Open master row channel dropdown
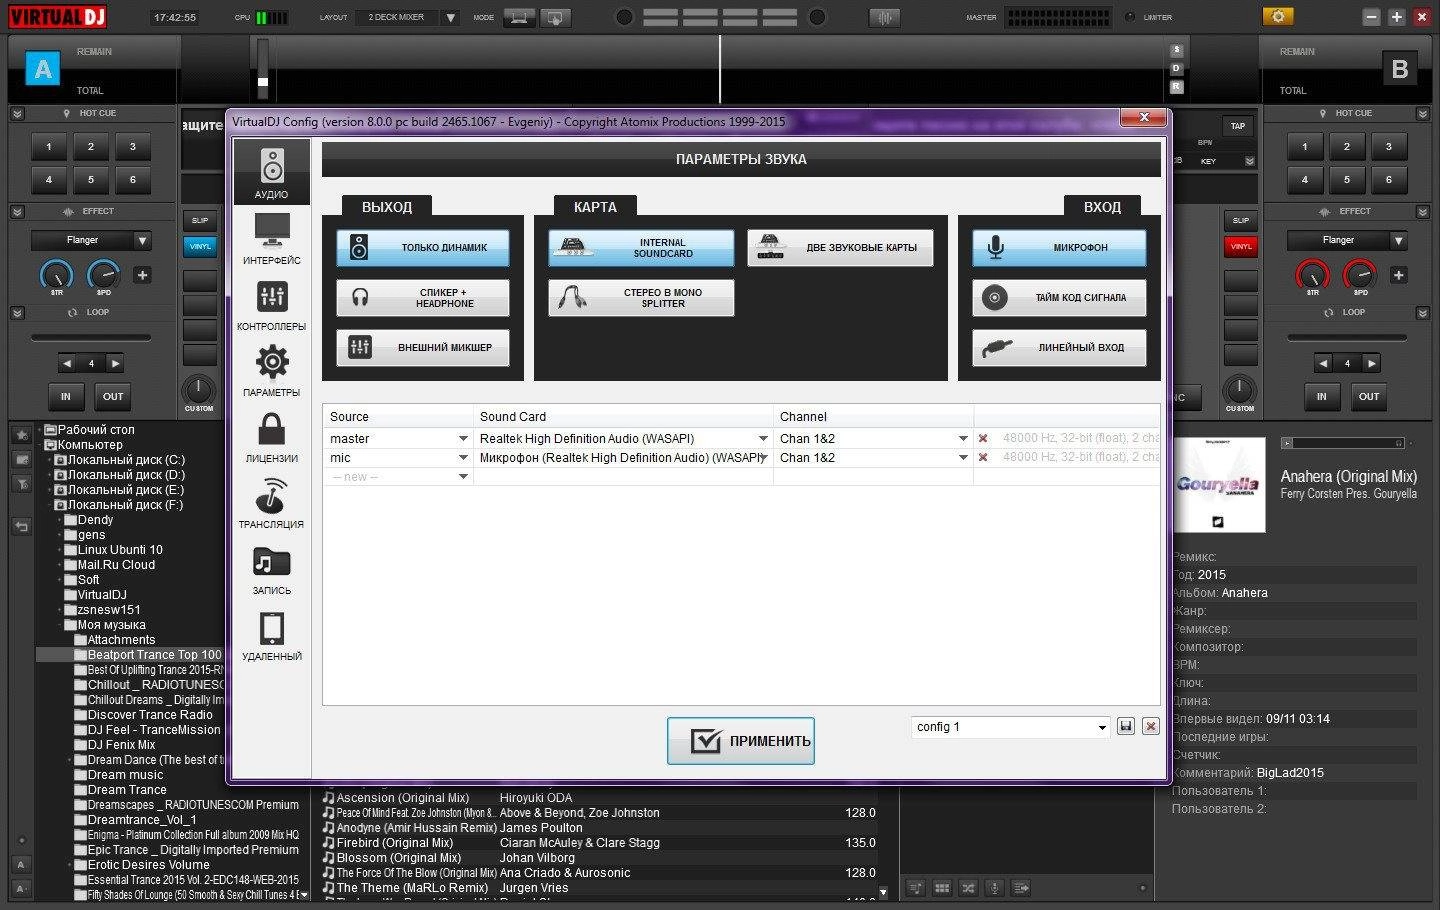1440x910 pixels. 963,439
